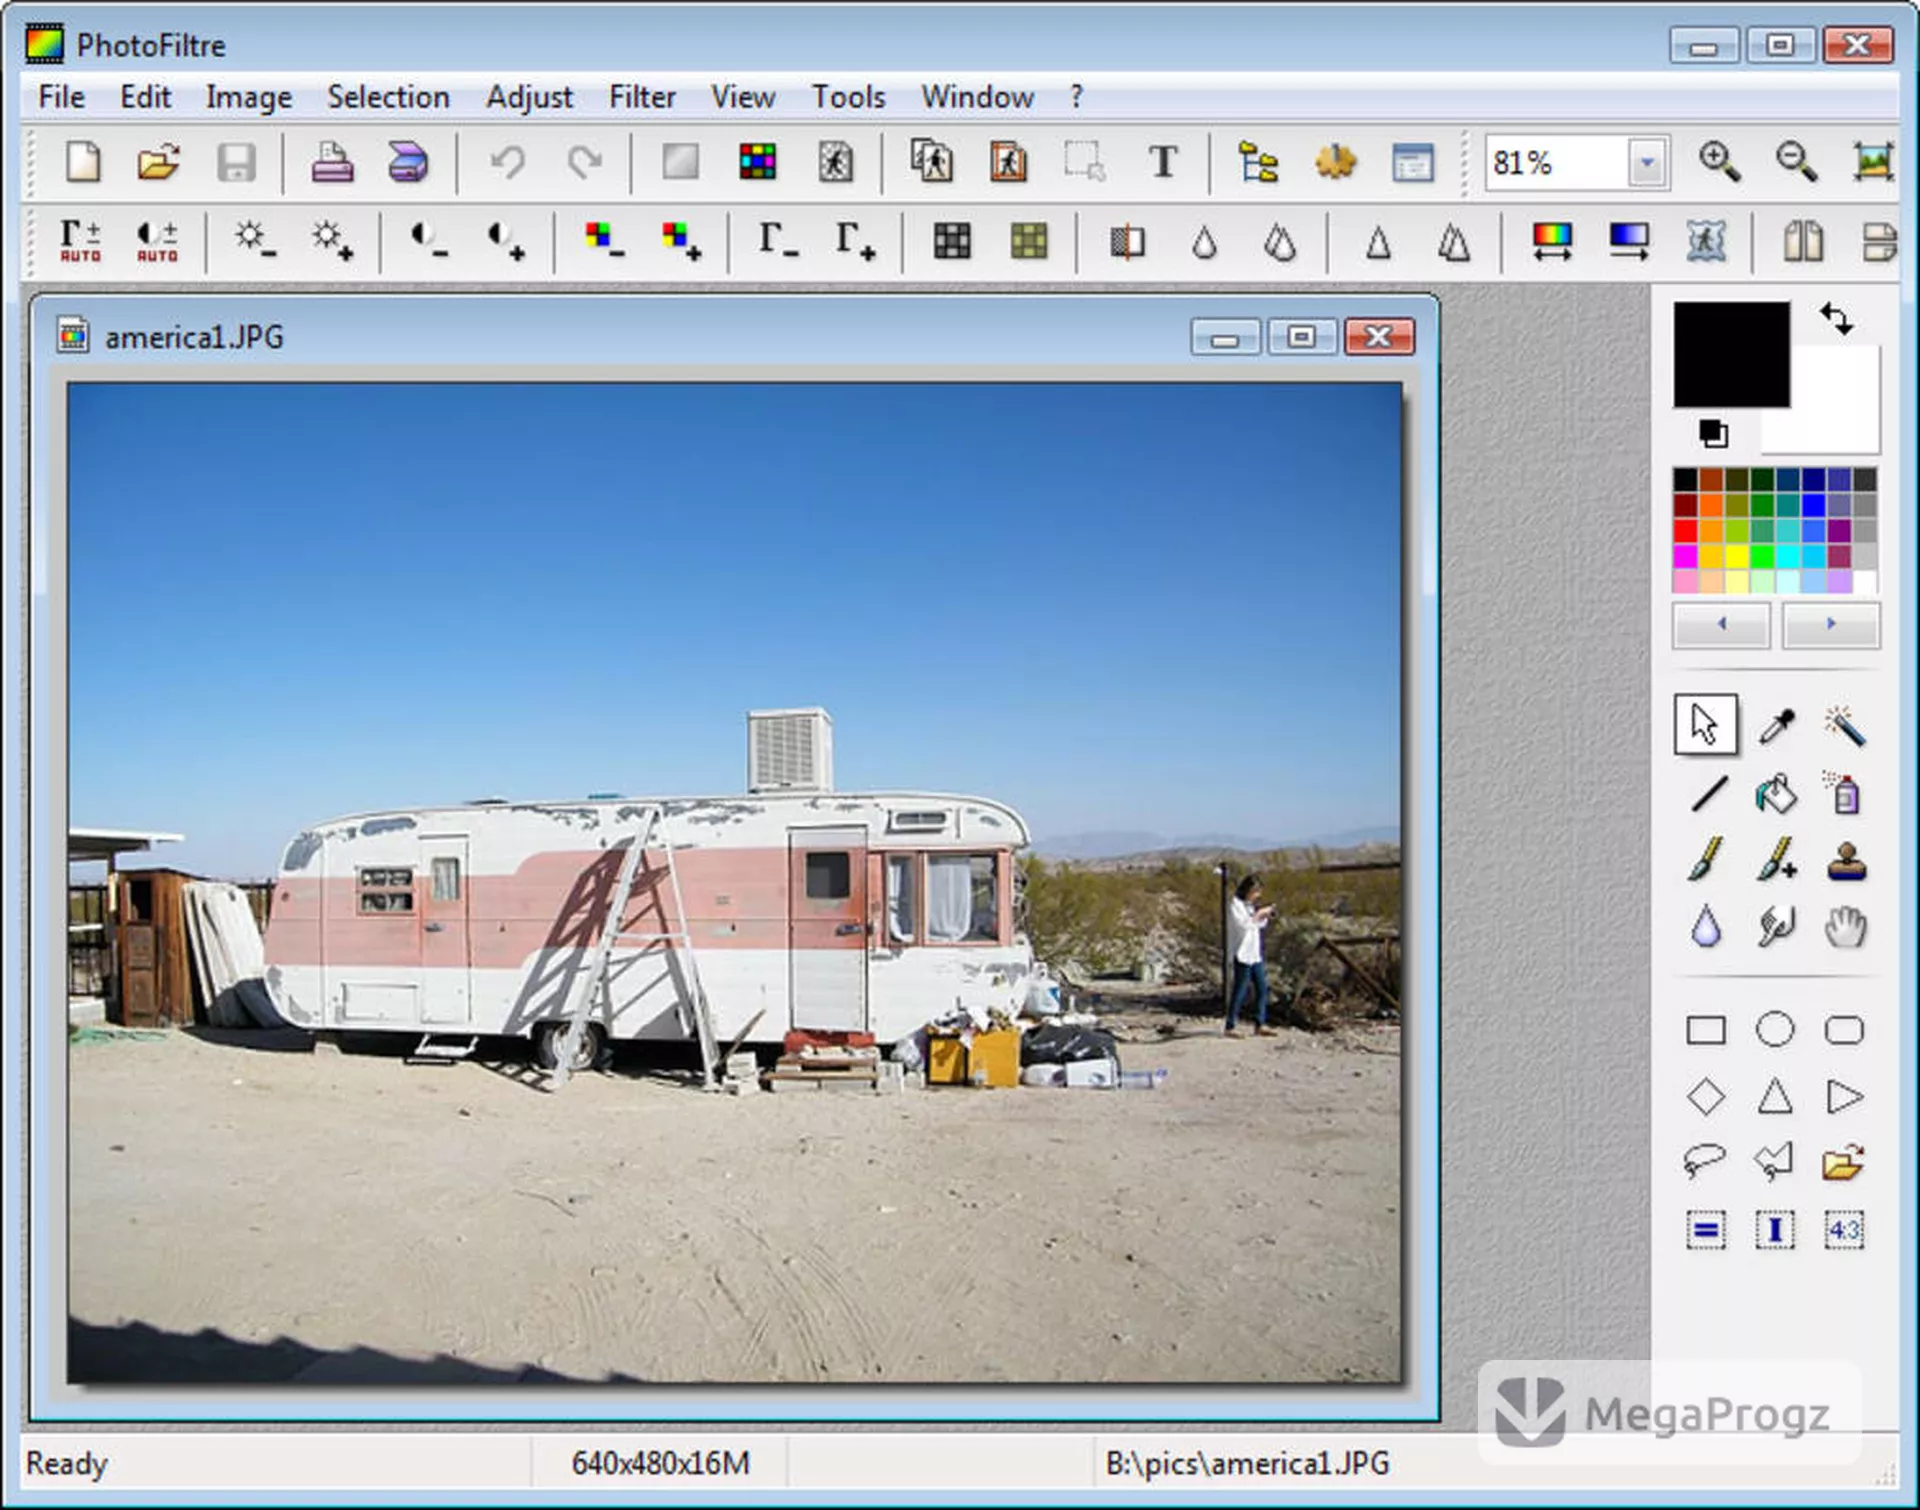The image size is (1920, 1510).
Task: Select the Scroll hand tool
Action: [1845, 926]
